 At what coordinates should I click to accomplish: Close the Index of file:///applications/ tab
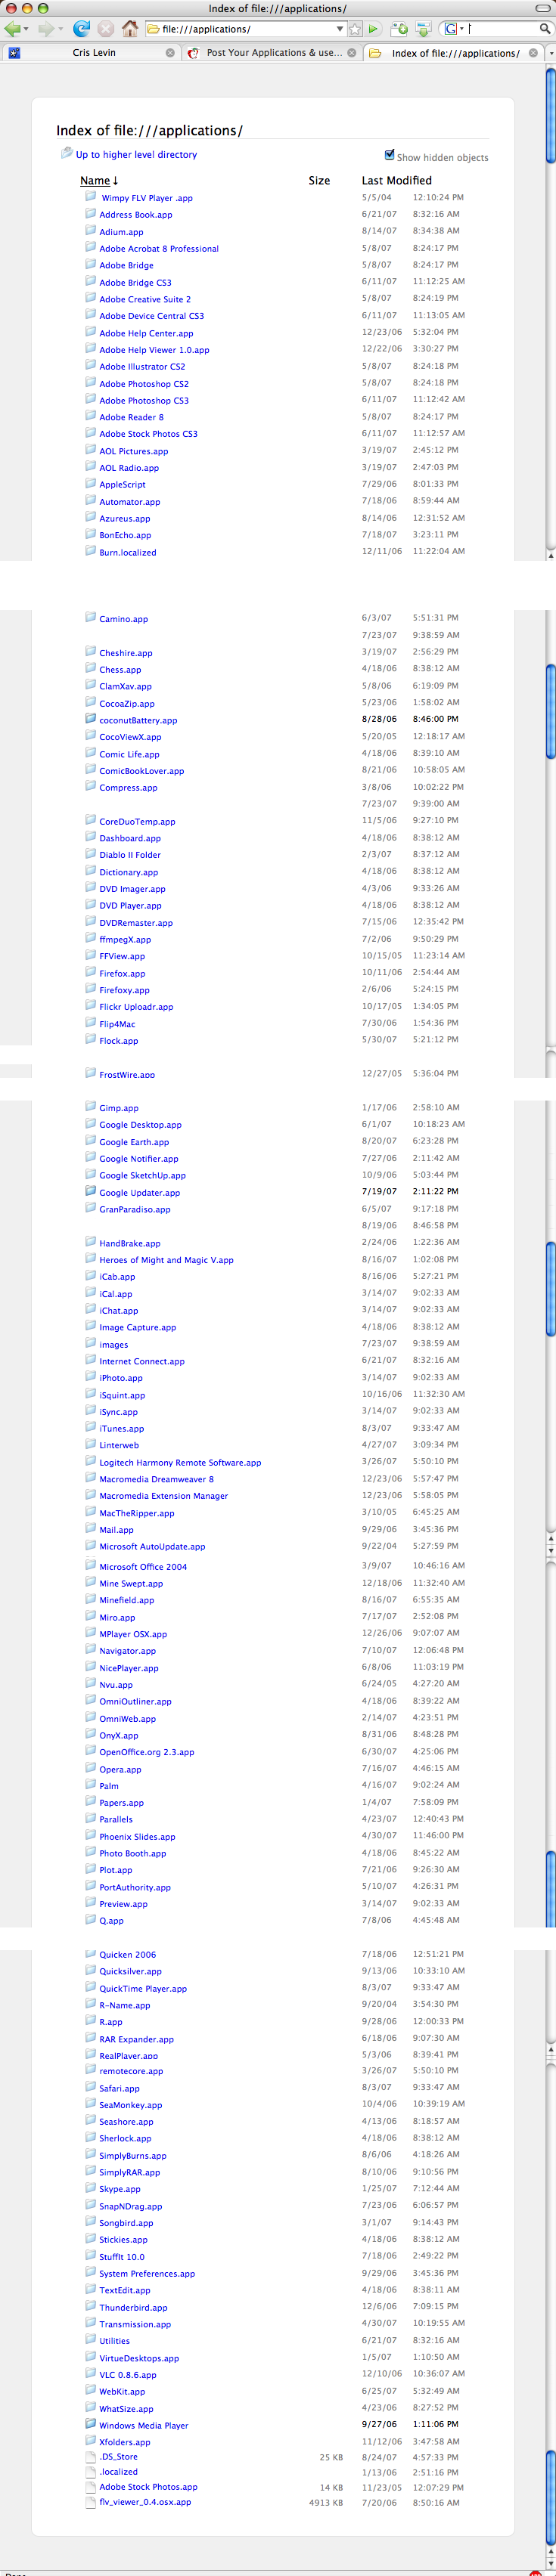[x=533, y=53]
